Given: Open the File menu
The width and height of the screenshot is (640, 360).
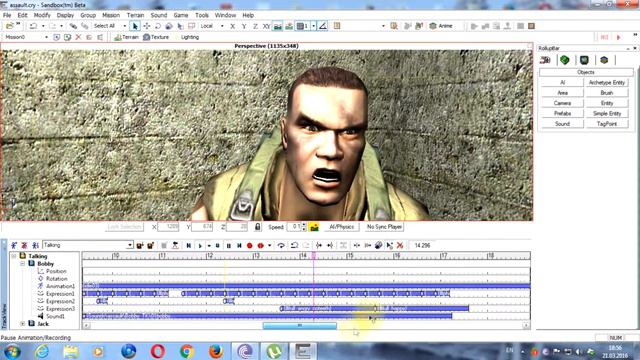Looking at the screenshot, I should coord(7,15).
